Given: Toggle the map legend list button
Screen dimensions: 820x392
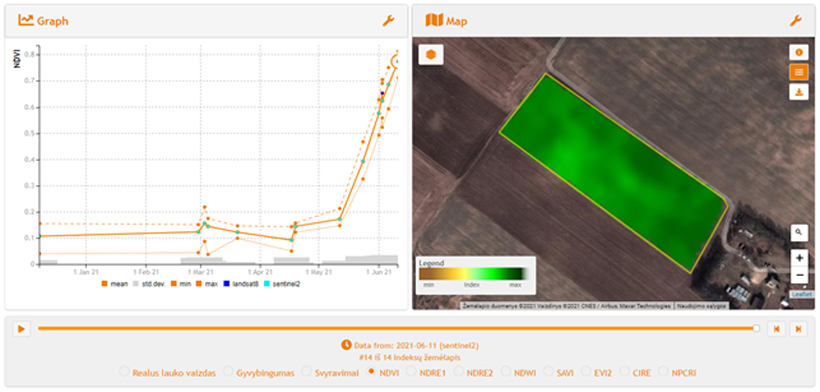Looking at the screenshot, I should coord(798,72).
